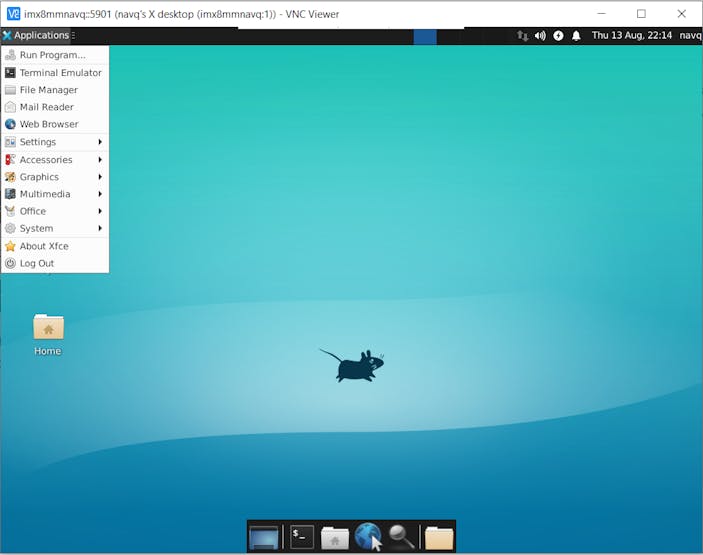Click the Settings menu icon
The image size is (703, 555).
click(10, 142)
